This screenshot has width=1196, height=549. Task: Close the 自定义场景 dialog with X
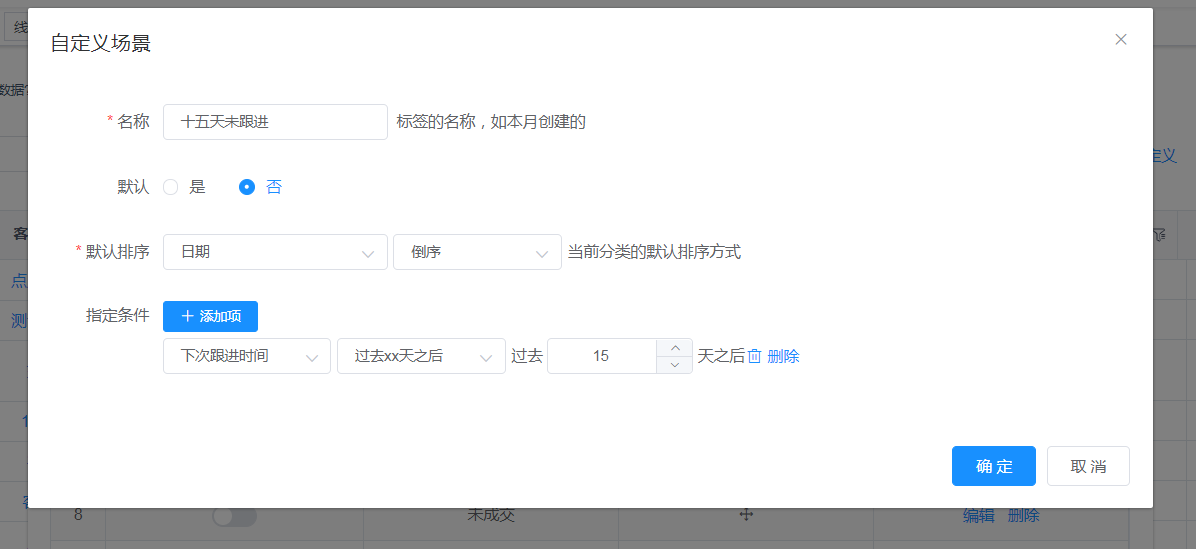click(1121, 40)
